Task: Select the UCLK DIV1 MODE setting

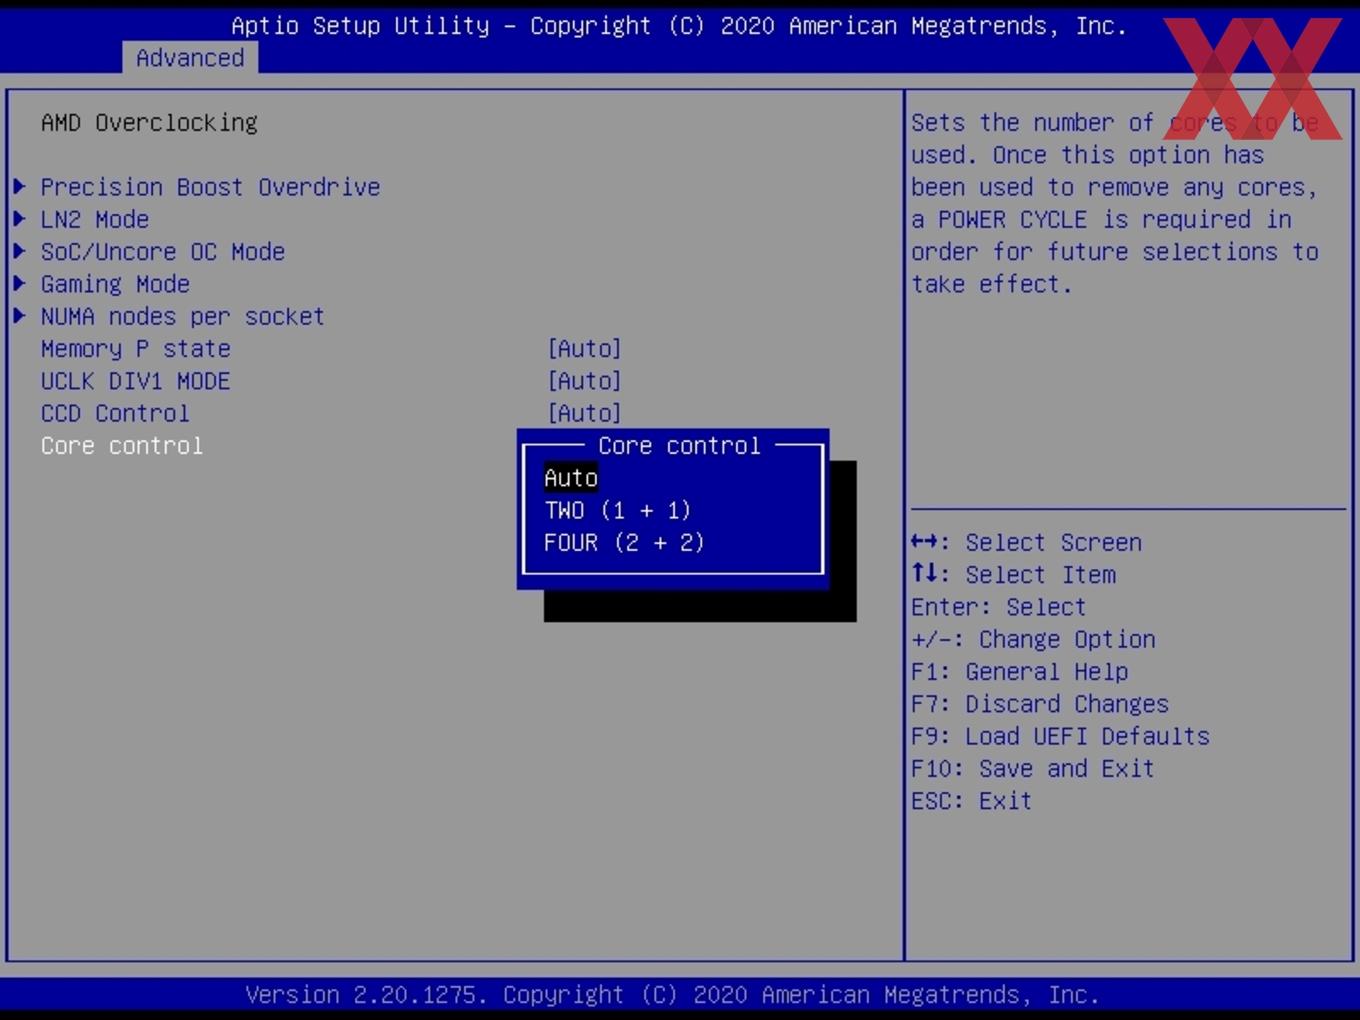Action: point(136,381)
